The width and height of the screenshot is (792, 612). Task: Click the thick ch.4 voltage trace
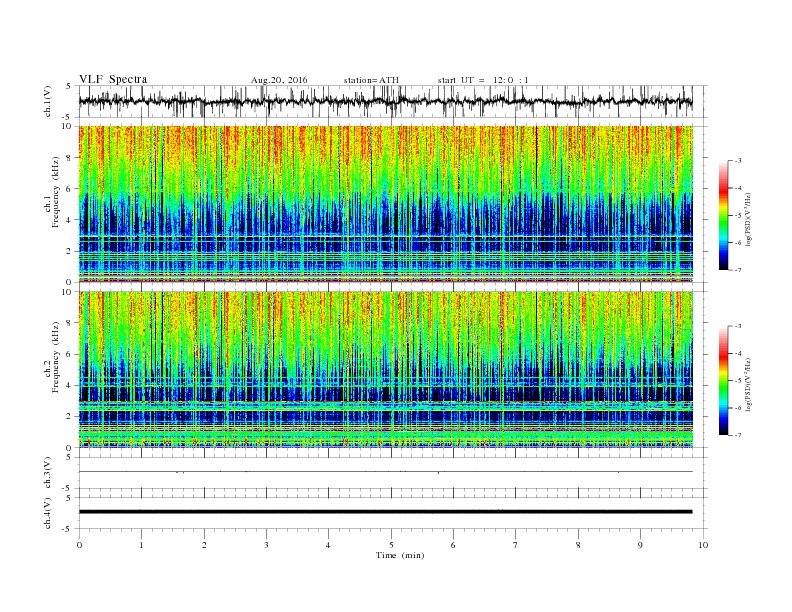coord(386,512)
